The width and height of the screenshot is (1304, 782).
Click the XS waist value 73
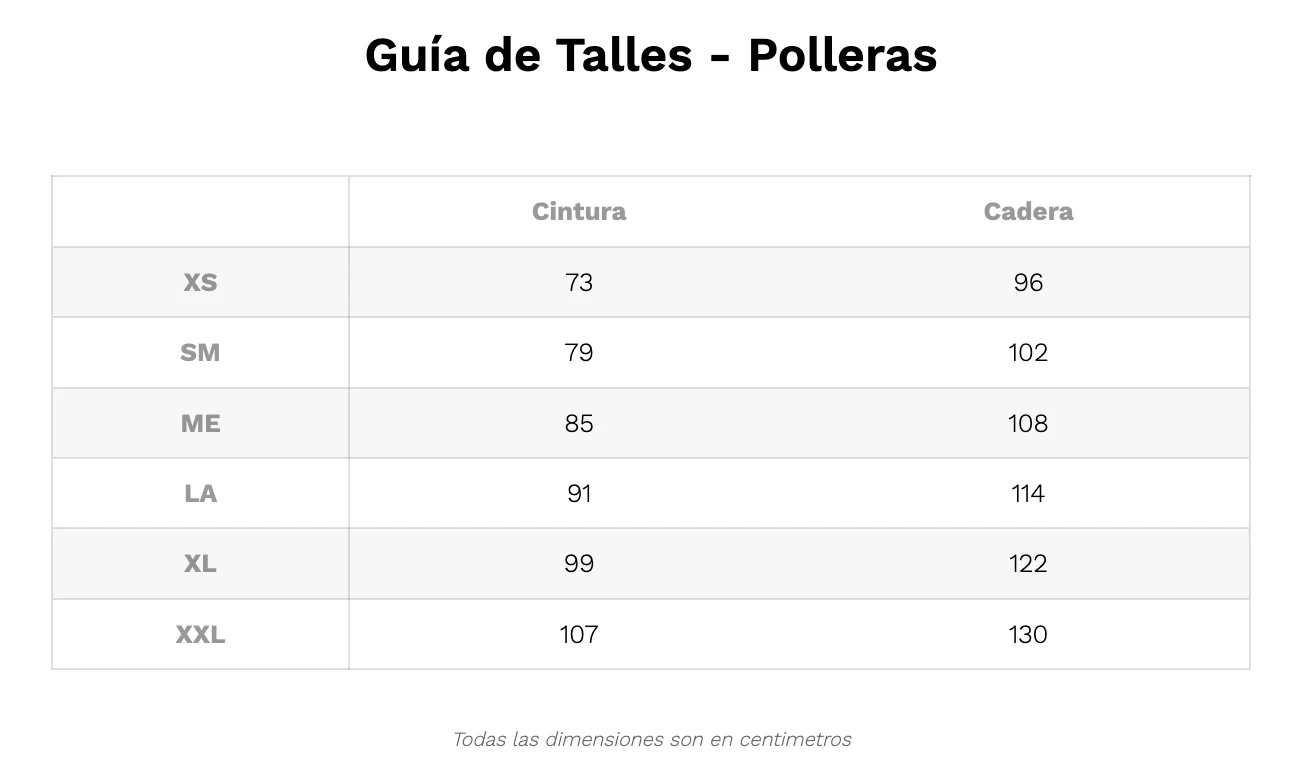[x=579, y=283]
